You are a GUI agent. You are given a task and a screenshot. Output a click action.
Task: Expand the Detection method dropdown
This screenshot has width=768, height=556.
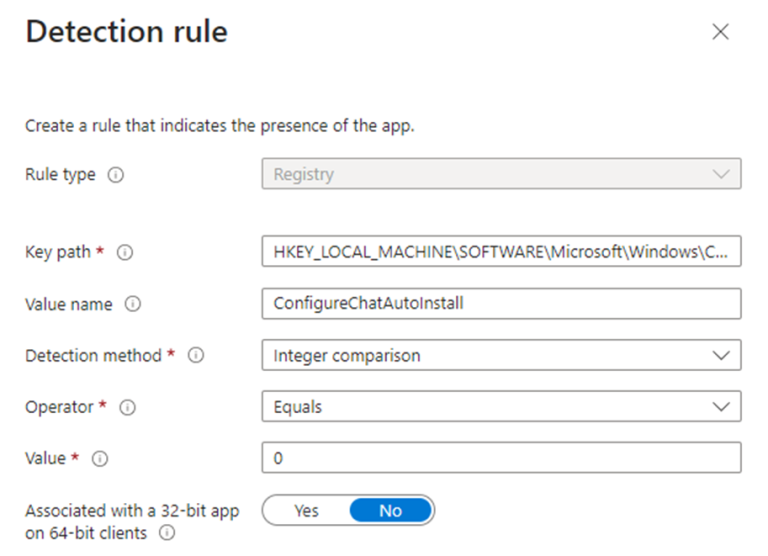500,355
